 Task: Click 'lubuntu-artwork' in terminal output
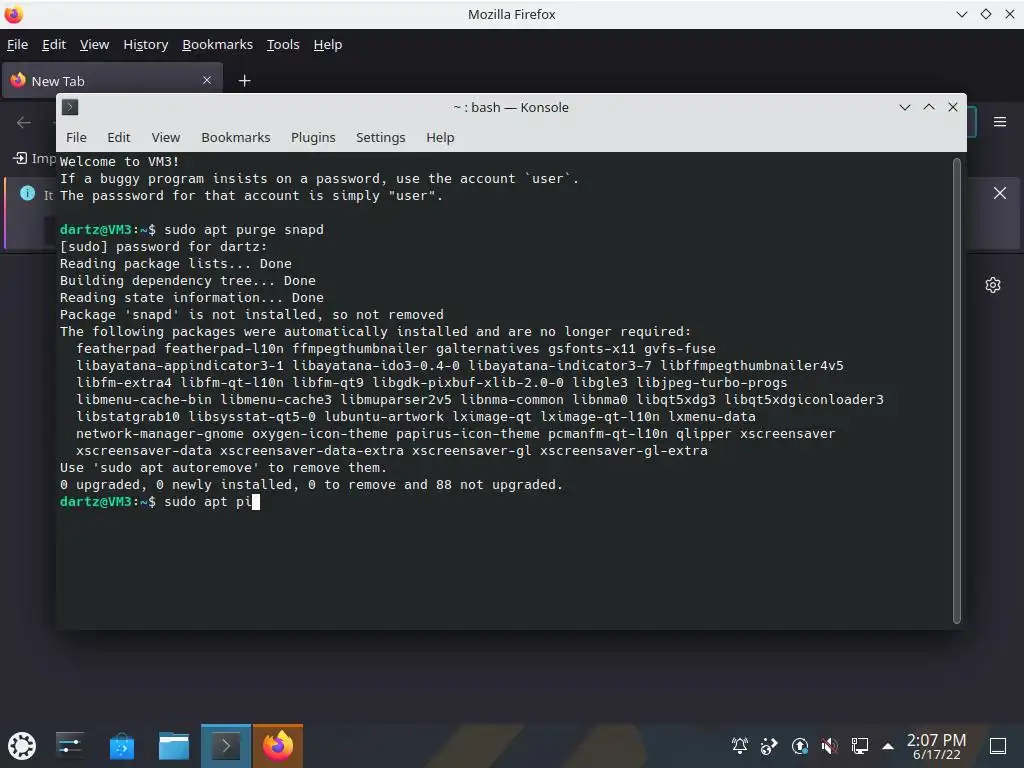point(384,416)
